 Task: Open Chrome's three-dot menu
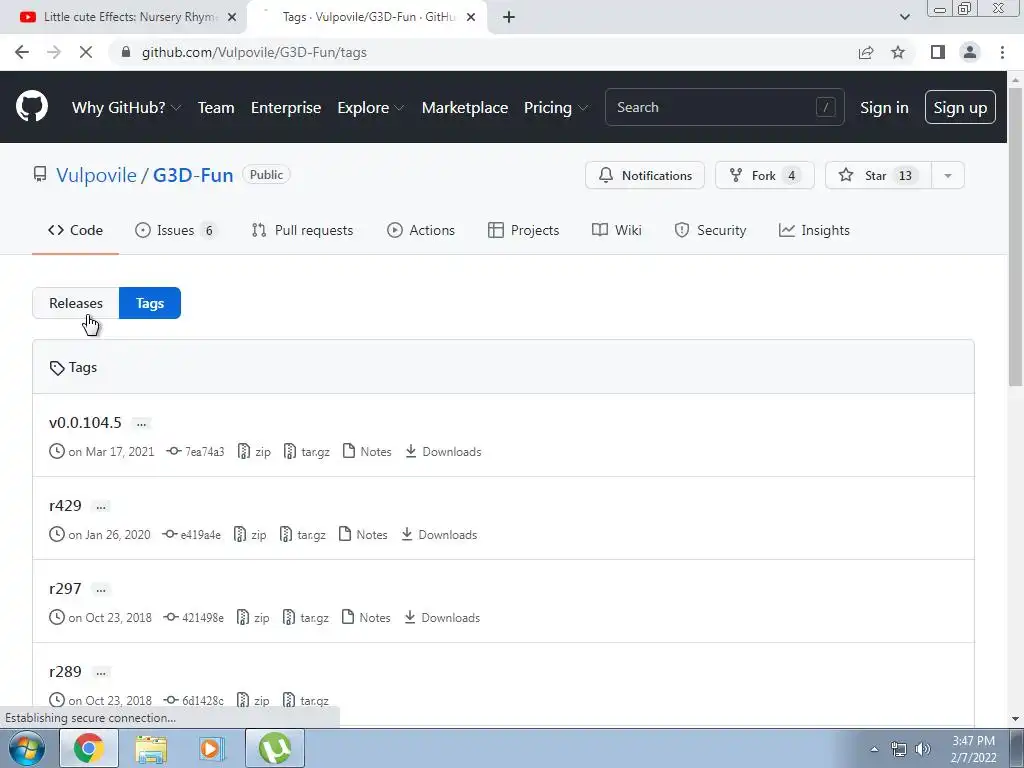pyautogui.click(x=1002, y=52)
